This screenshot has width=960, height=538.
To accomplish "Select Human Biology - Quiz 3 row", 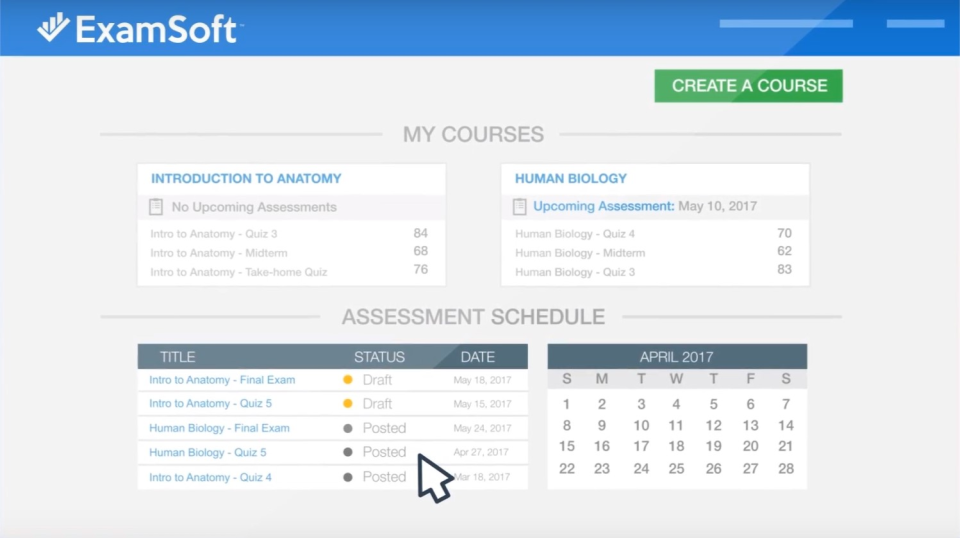I will pos(654,272).
